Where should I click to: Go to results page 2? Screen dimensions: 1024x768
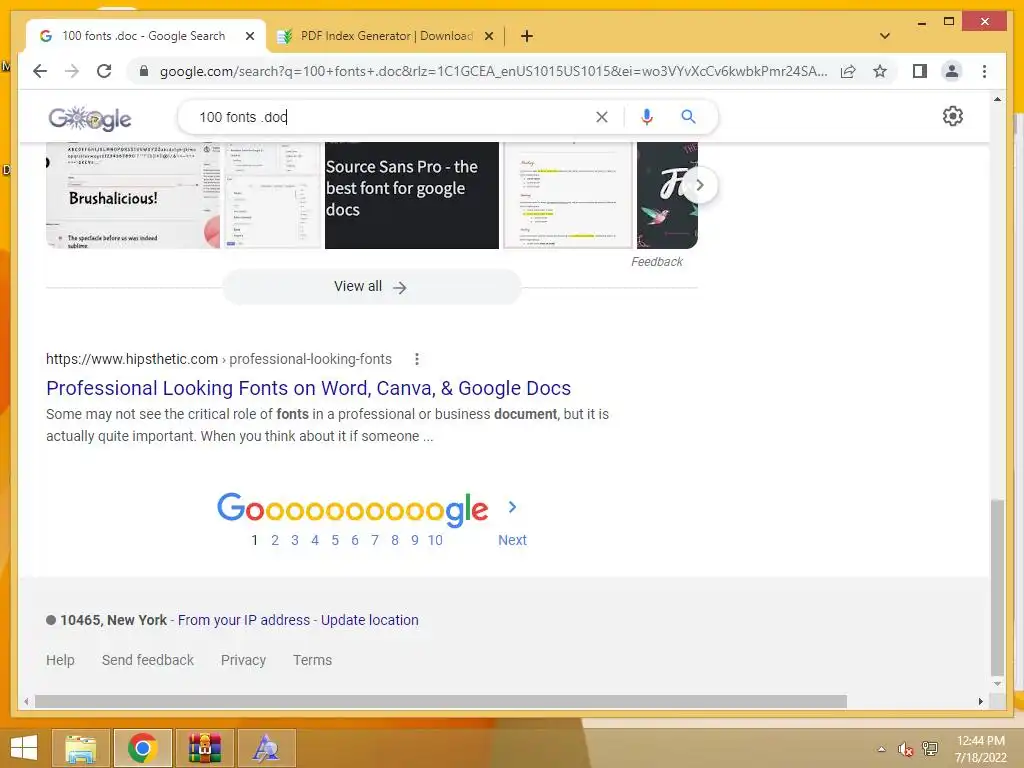click(275, 540)
